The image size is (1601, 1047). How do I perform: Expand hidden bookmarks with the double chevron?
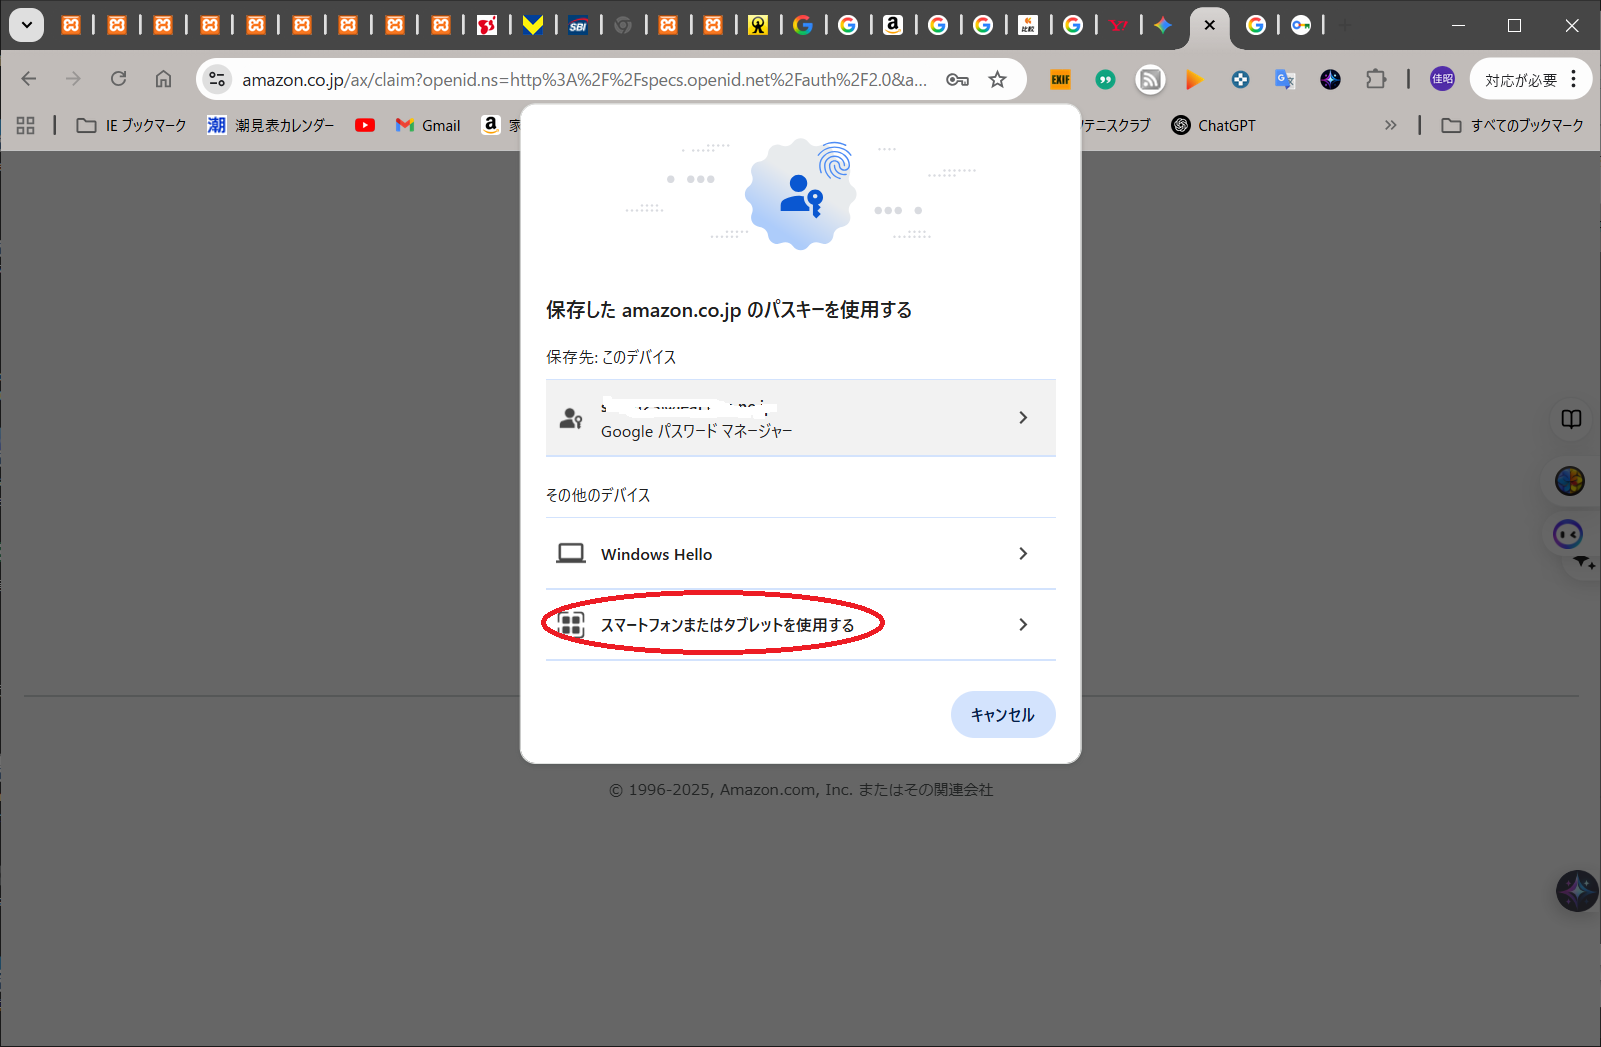pyautogui.click(x=1390, y=125)
